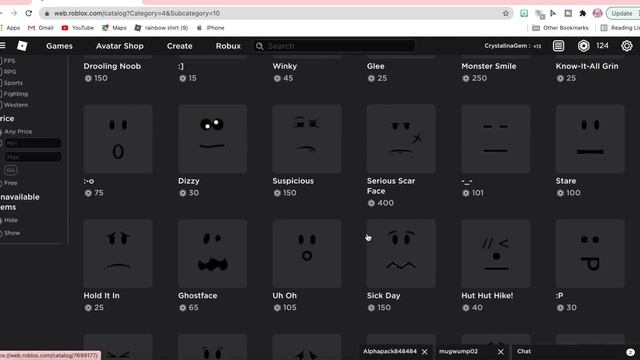Open the Drooling Noob item link
The image size is (640, 360).
112,66
